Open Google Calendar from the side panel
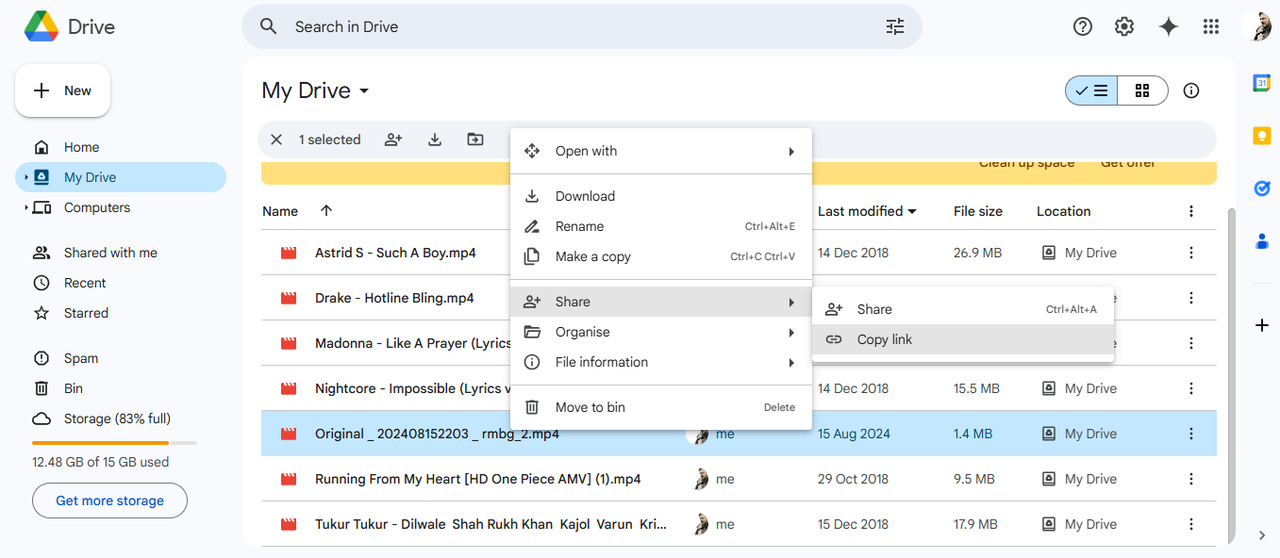 click(x=1262, y=83)
